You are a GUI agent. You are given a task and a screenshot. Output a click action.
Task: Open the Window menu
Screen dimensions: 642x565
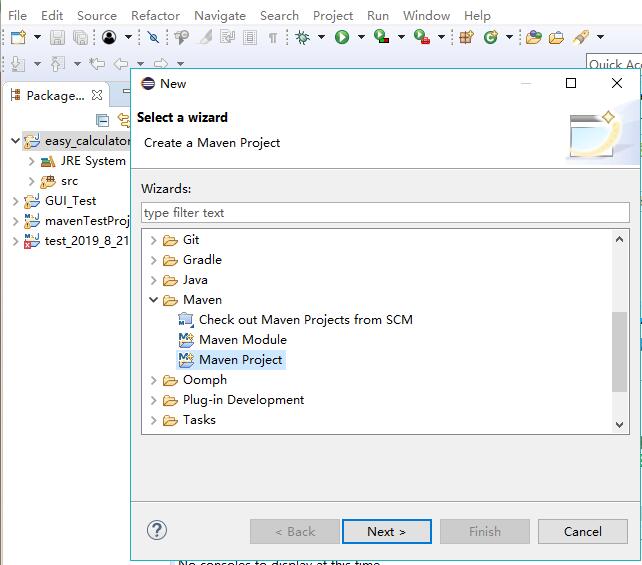(x=426, y=16)
